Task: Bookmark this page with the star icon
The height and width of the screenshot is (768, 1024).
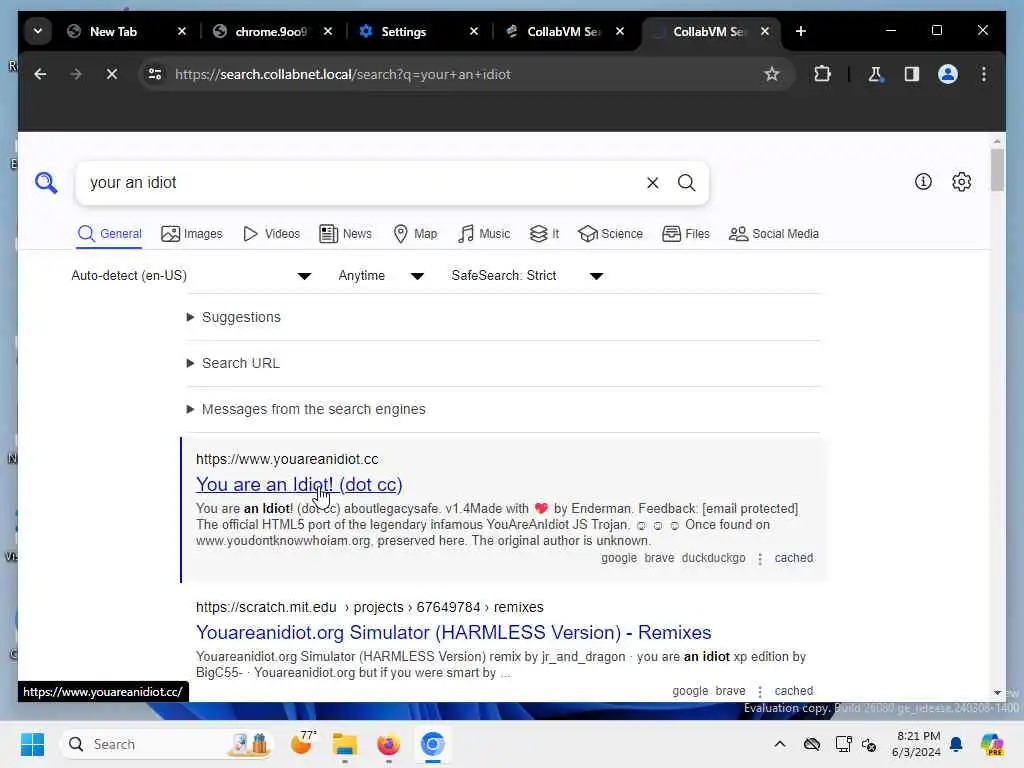Action: 772,74
